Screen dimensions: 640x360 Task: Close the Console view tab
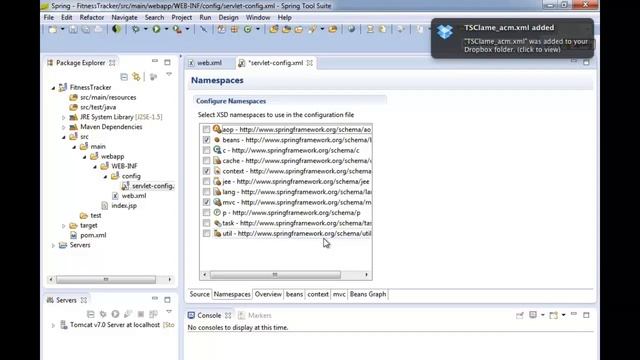(x=228, y=315)
